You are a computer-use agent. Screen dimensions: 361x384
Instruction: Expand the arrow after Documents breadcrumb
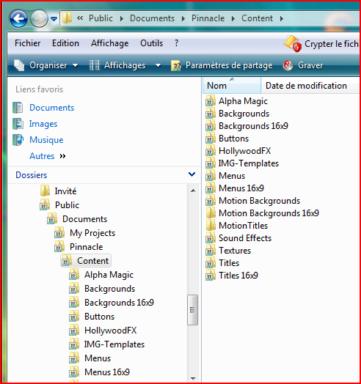click(183, 19)
